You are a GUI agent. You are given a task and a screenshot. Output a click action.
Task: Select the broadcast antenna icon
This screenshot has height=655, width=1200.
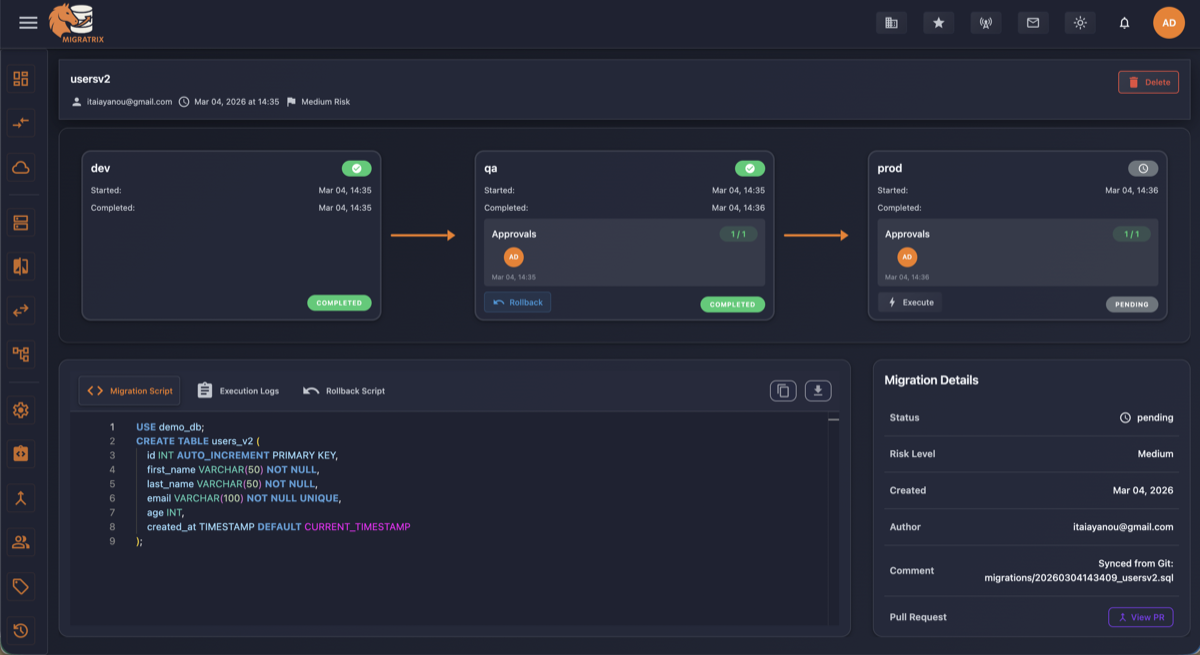(x=986, y=22)
